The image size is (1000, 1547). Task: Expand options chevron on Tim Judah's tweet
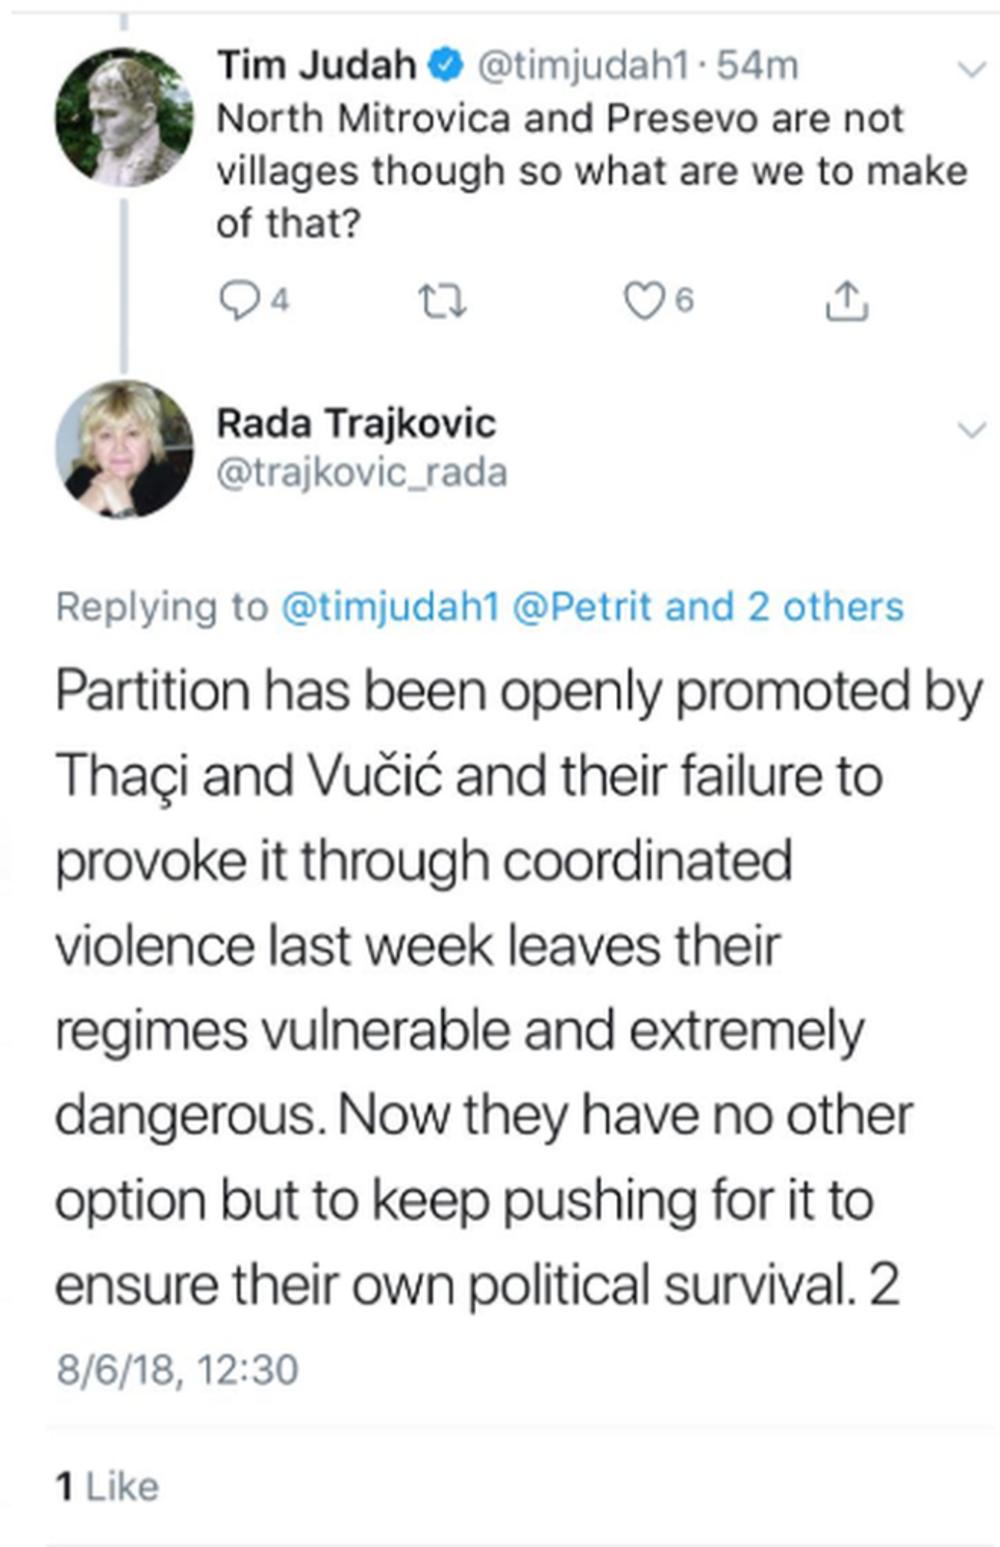[x=971, y=69]
